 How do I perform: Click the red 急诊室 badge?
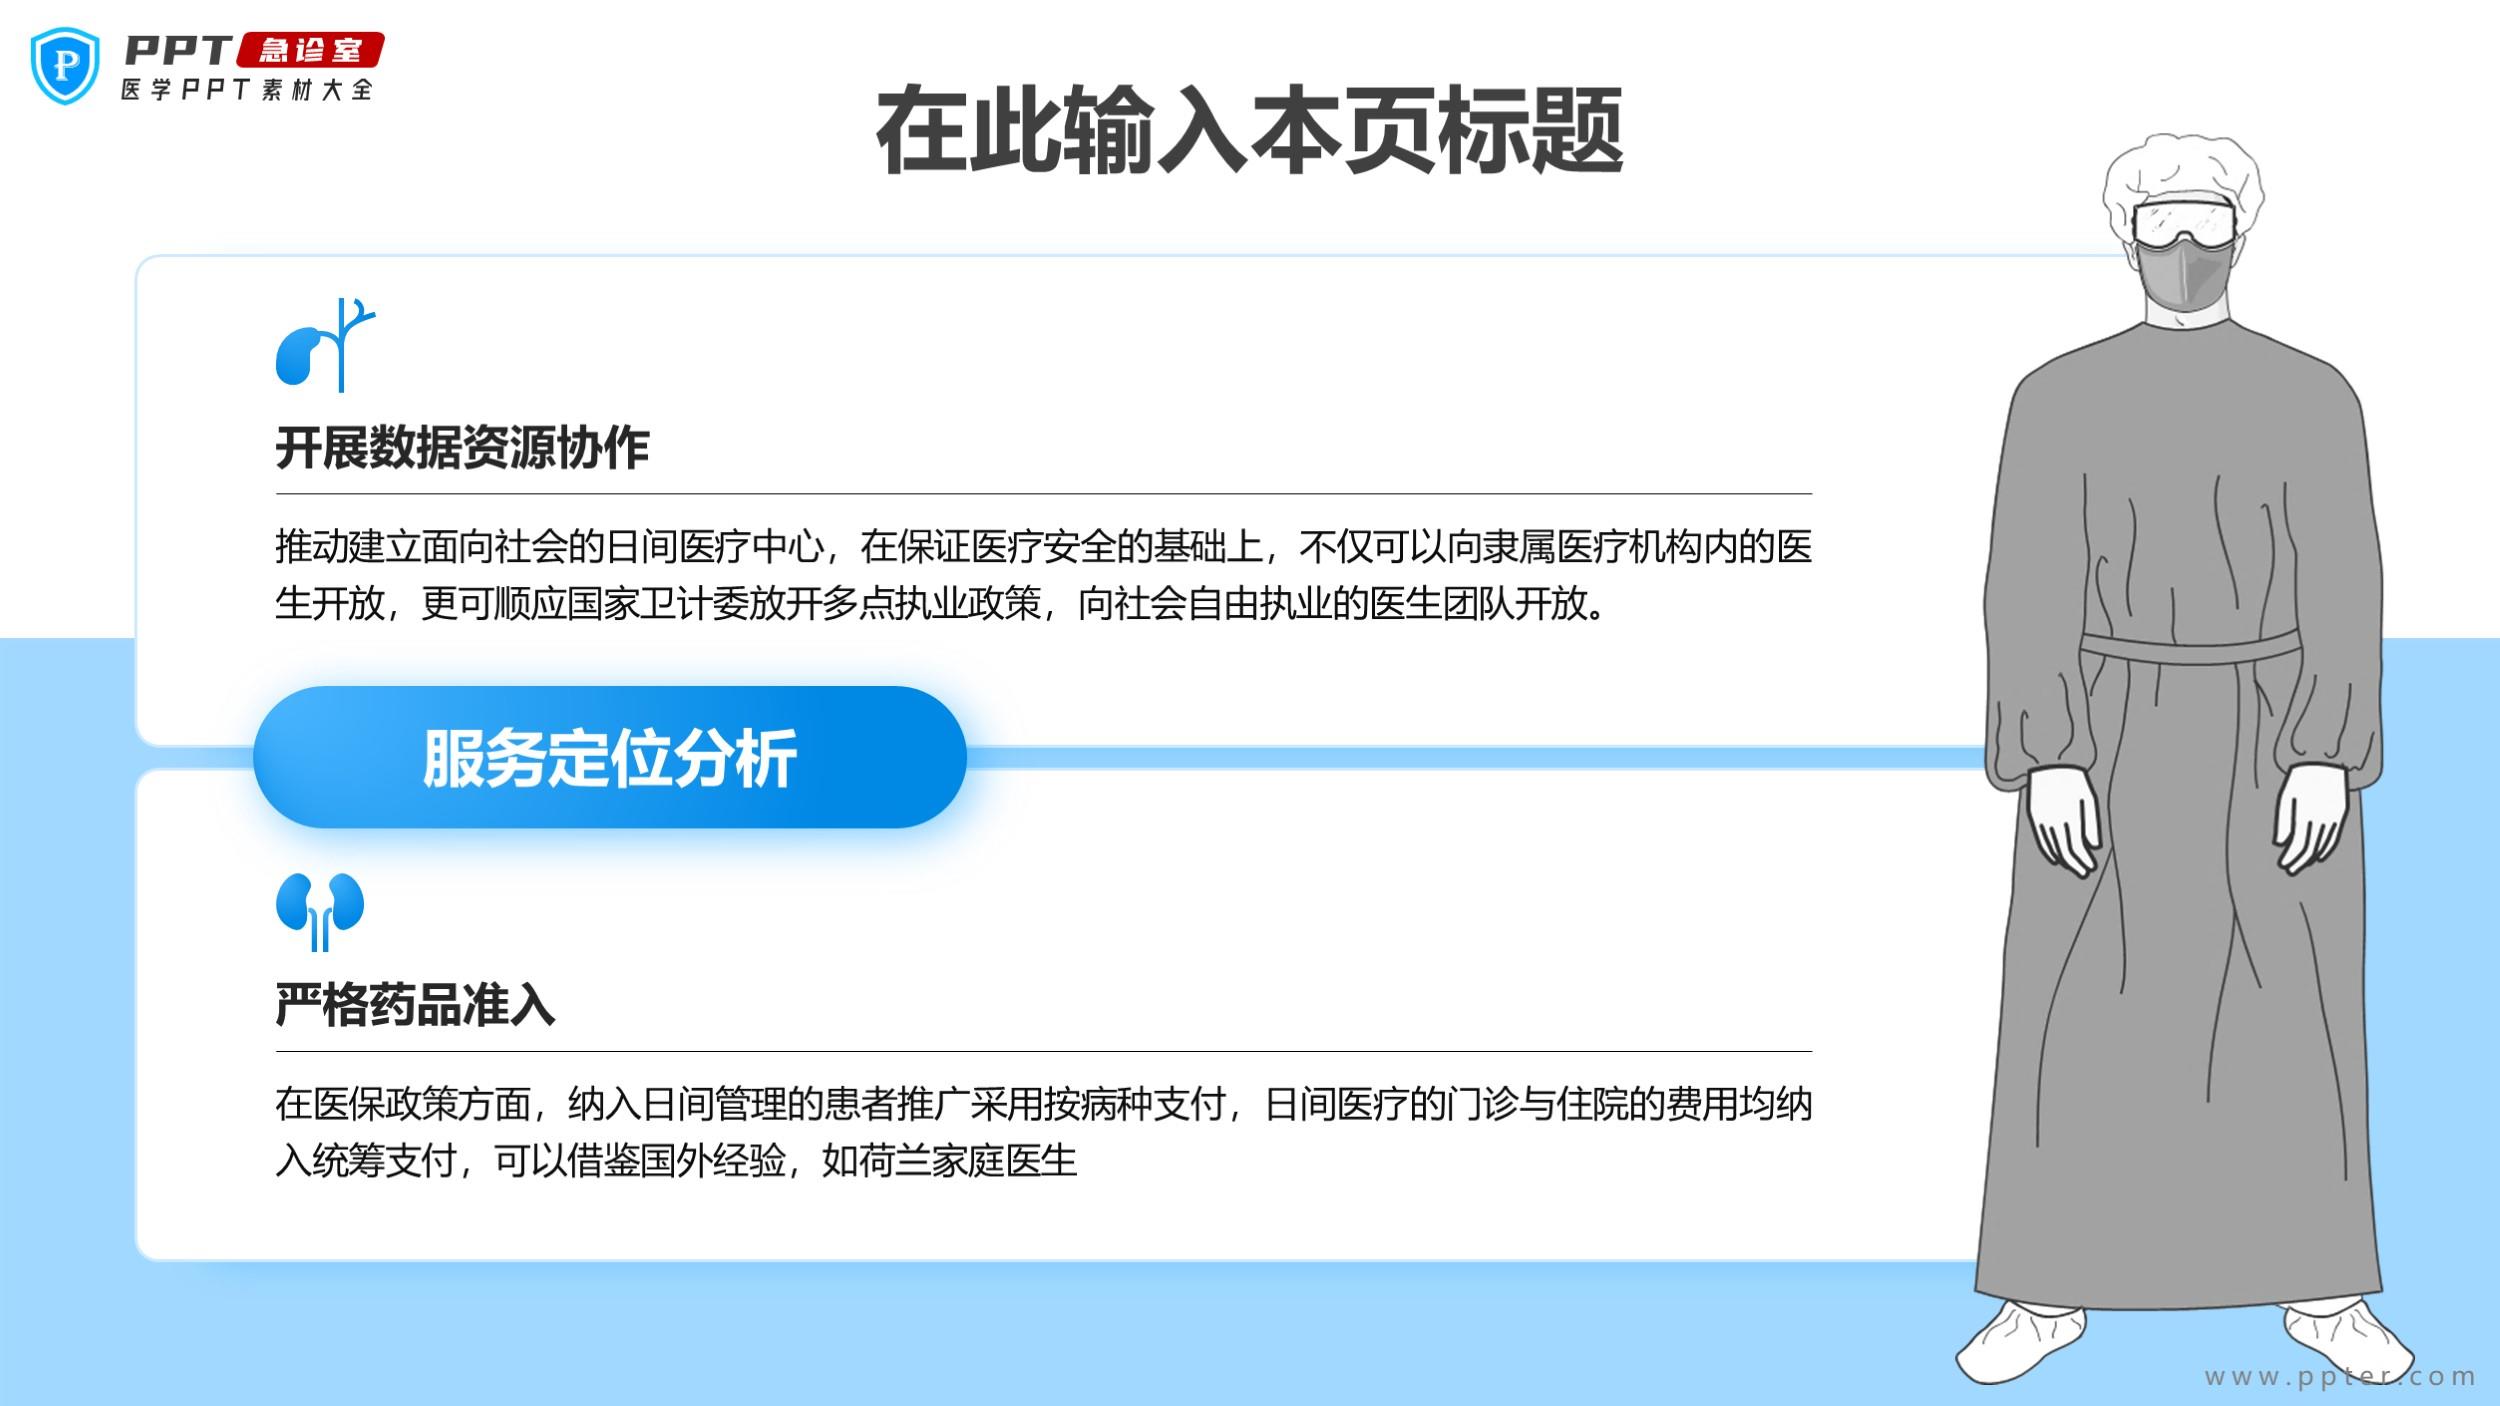311,50
